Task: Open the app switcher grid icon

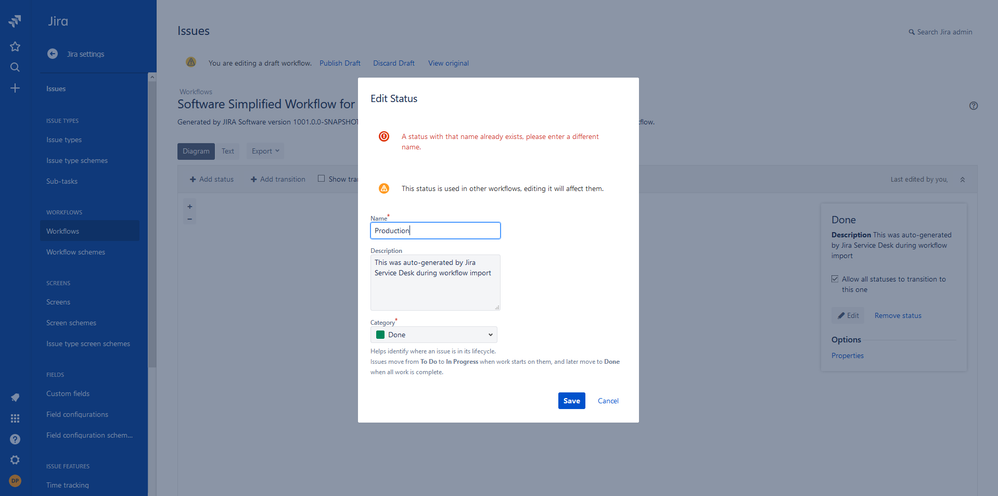Action: 15,418
